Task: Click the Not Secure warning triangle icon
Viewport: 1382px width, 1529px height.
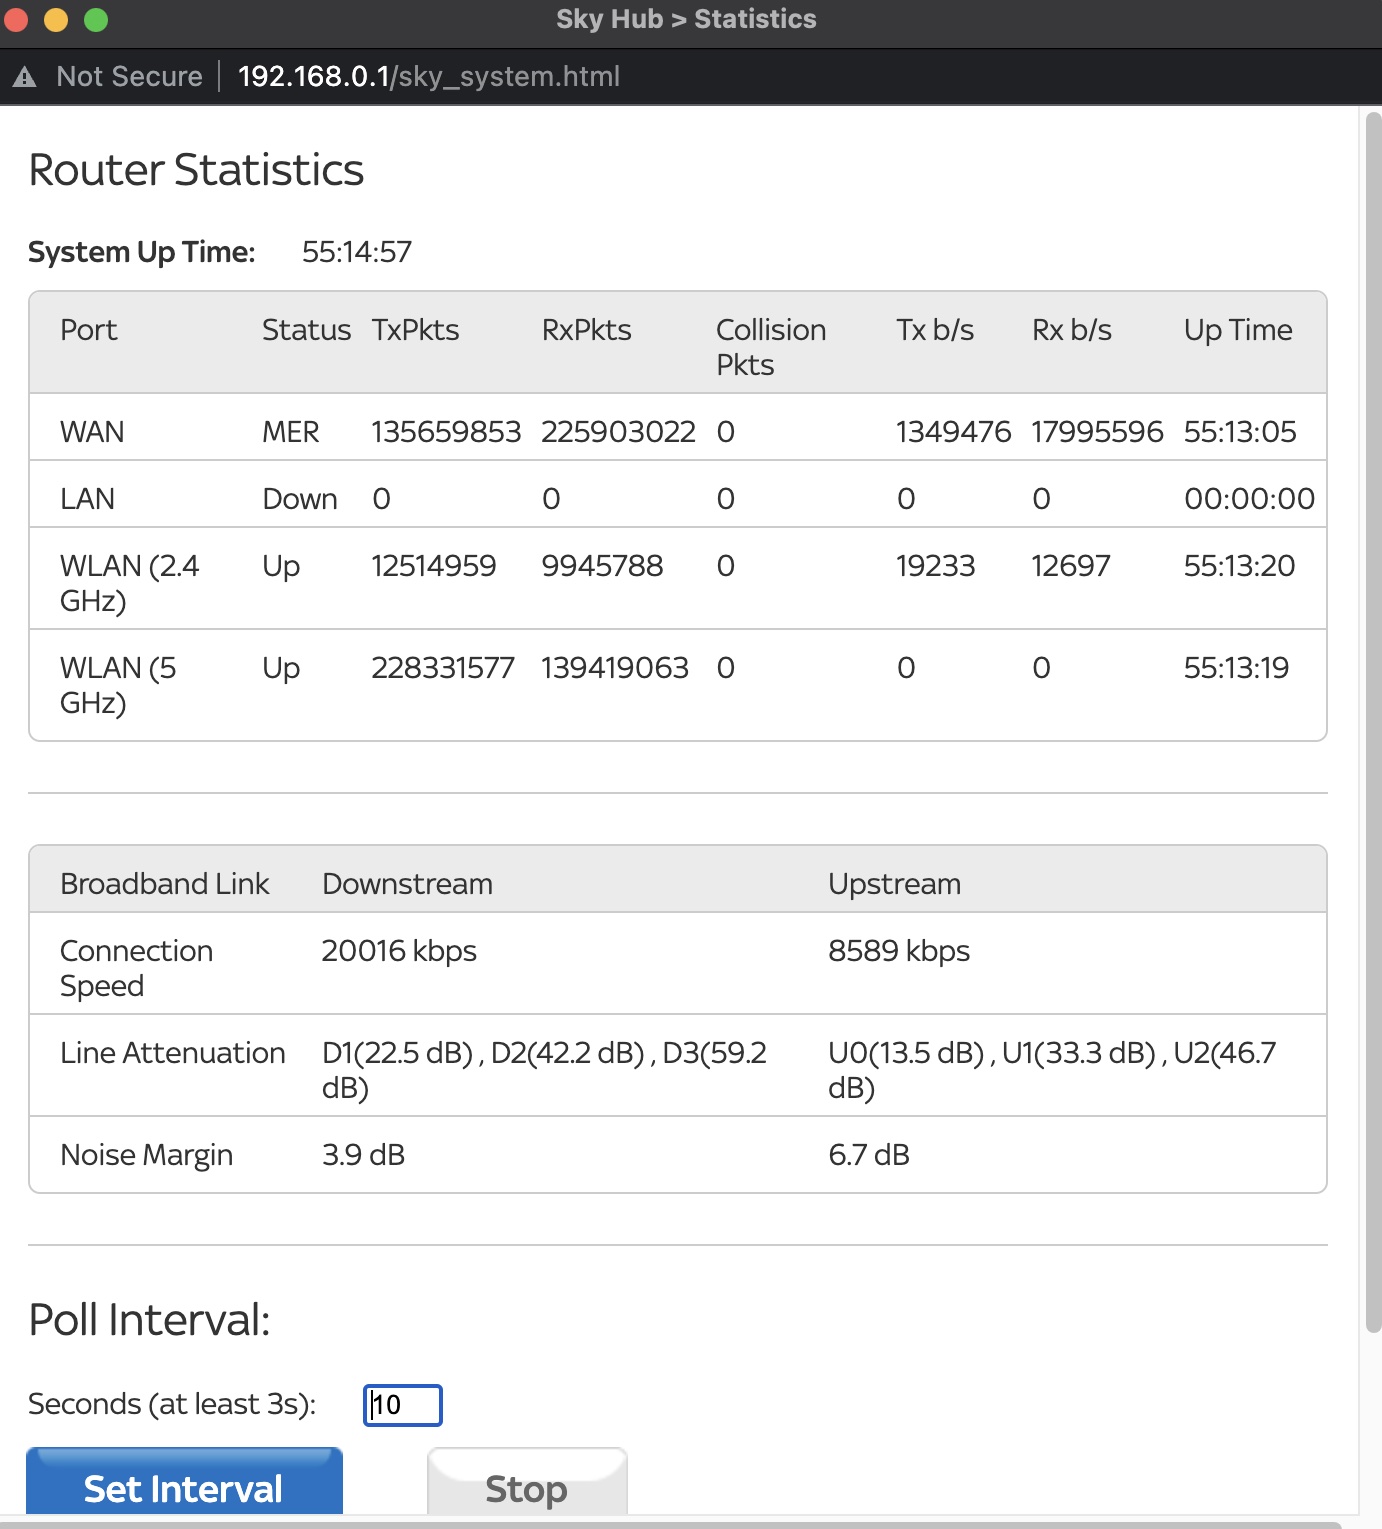Action: (25, 77)
